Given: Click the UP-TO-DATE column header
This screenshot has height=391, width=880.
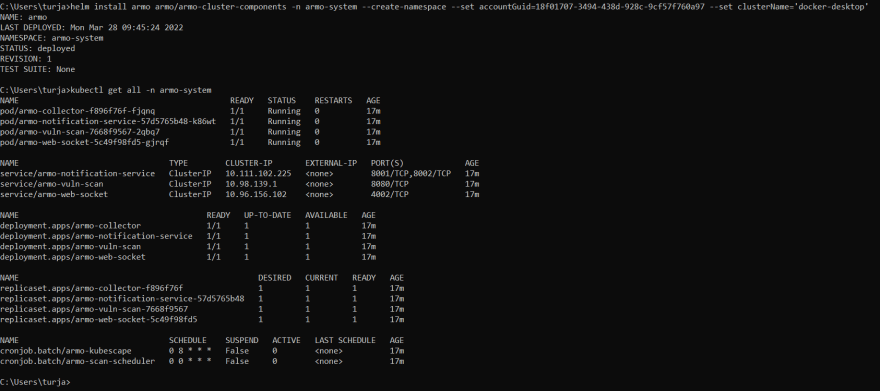Looking at the screenshot, I should 268,215.
